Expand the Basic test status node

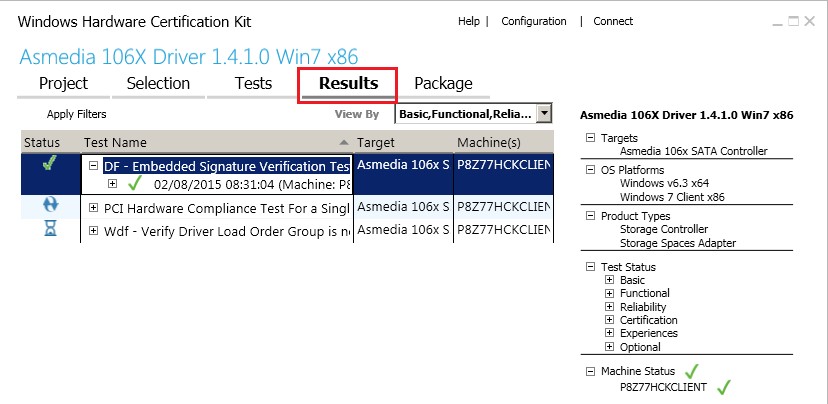(609, 280)
